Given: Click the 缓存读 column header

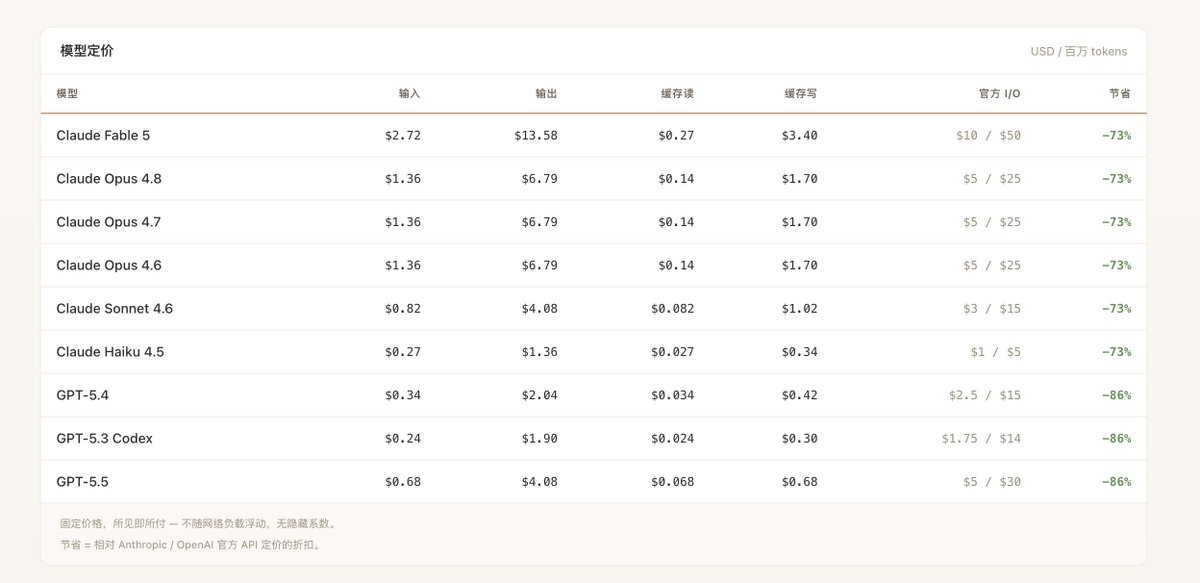Looking at the screenshot, I should tap(677, 93).
